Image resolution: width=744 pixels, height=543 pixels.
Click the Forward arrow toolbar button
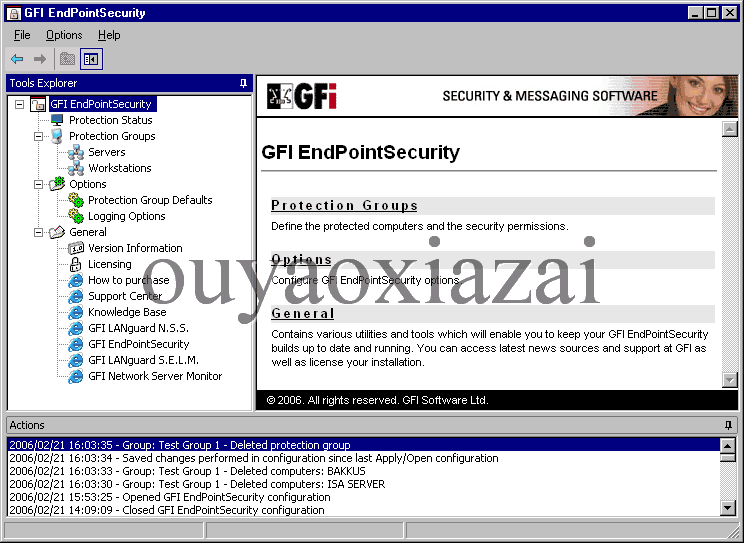(40, 59)
